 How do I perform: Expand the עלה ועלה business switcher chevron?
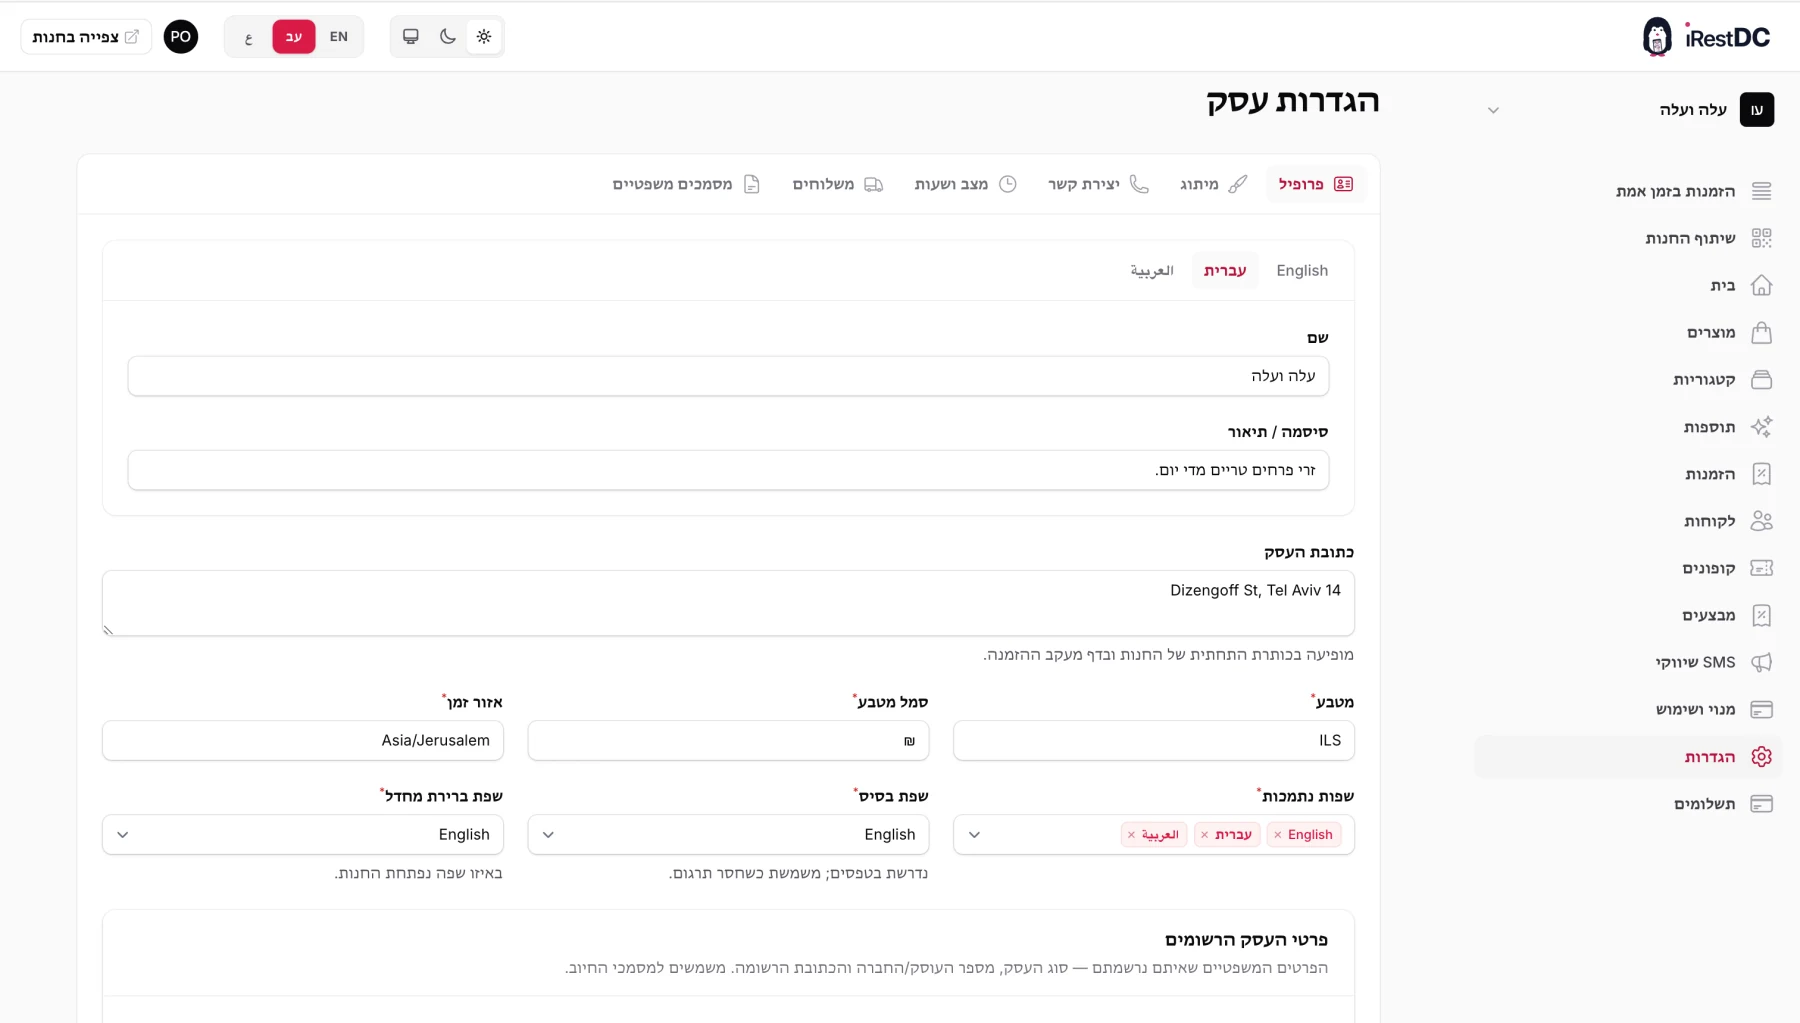pos(1493,110)
